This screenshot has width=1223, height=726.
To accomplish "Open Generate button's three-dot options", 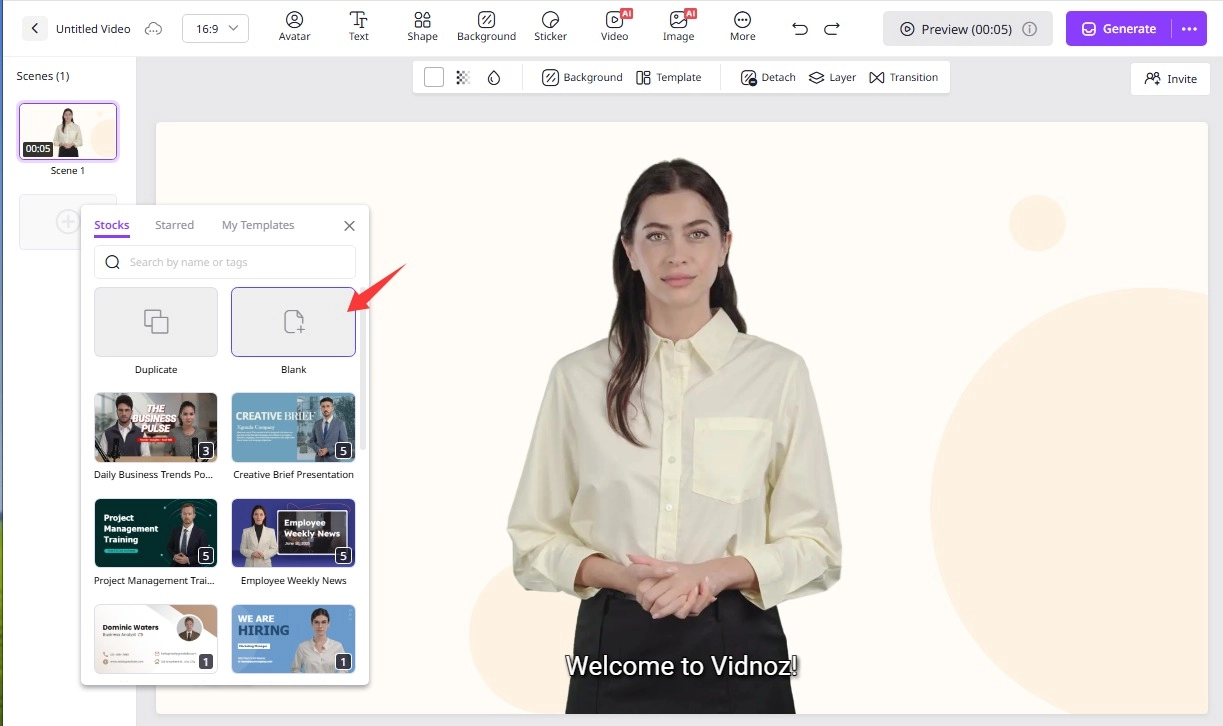I will pyautogui.click(x=1189, y=29).
